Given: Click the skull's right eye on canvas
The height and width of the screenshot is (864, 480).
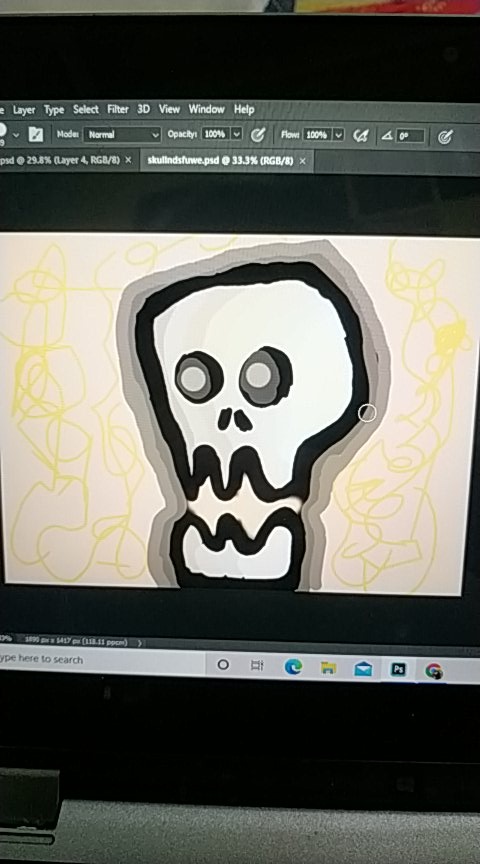Looking at the screenshot, I should (x=265, y=377).
